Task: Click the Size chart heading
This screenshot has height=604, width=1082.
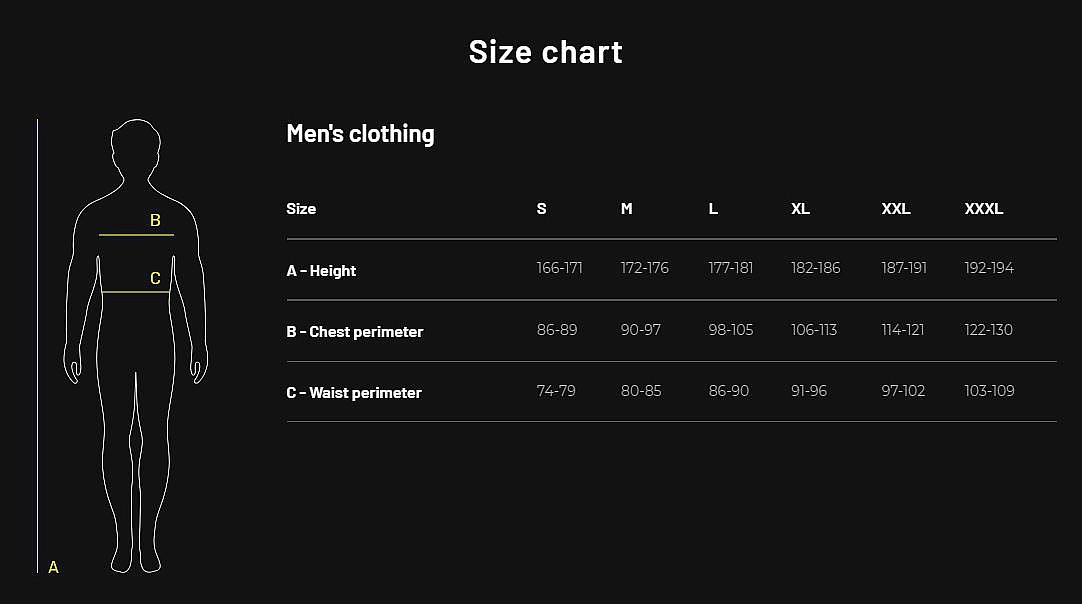Action: click(546, 52)
